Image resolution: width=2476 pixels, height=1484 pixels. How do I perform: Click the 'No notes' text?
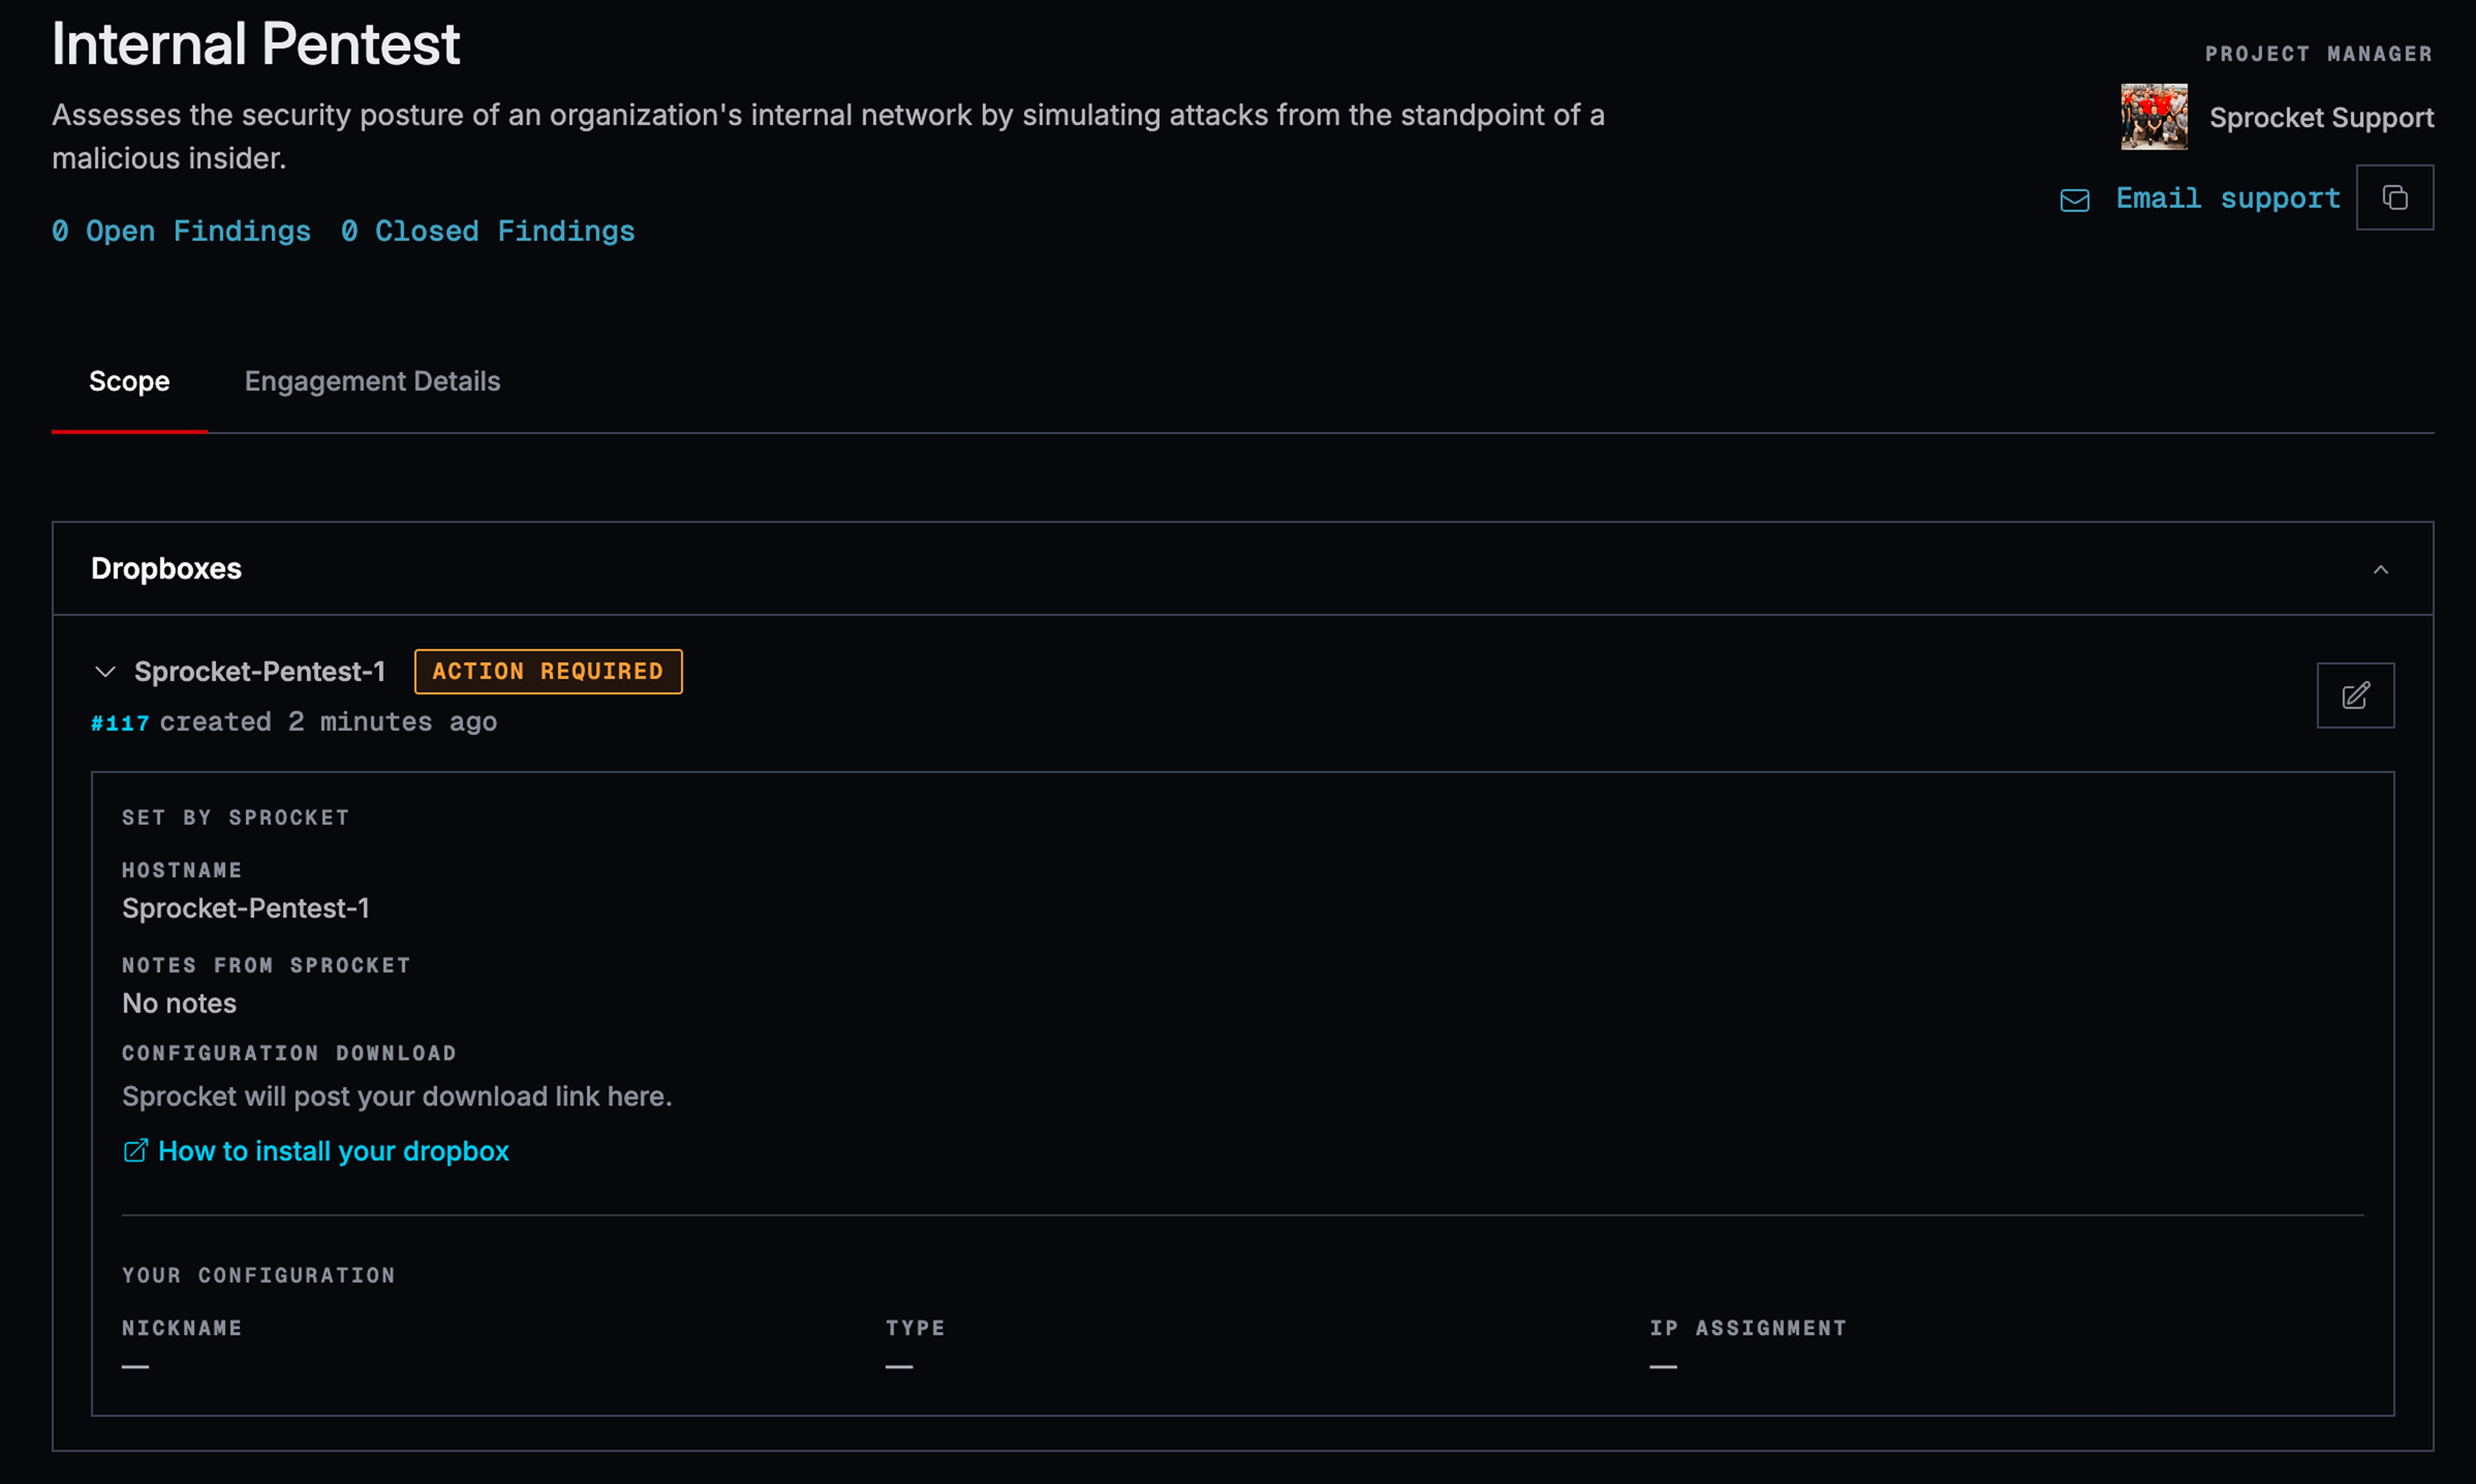coord(179,1003)
